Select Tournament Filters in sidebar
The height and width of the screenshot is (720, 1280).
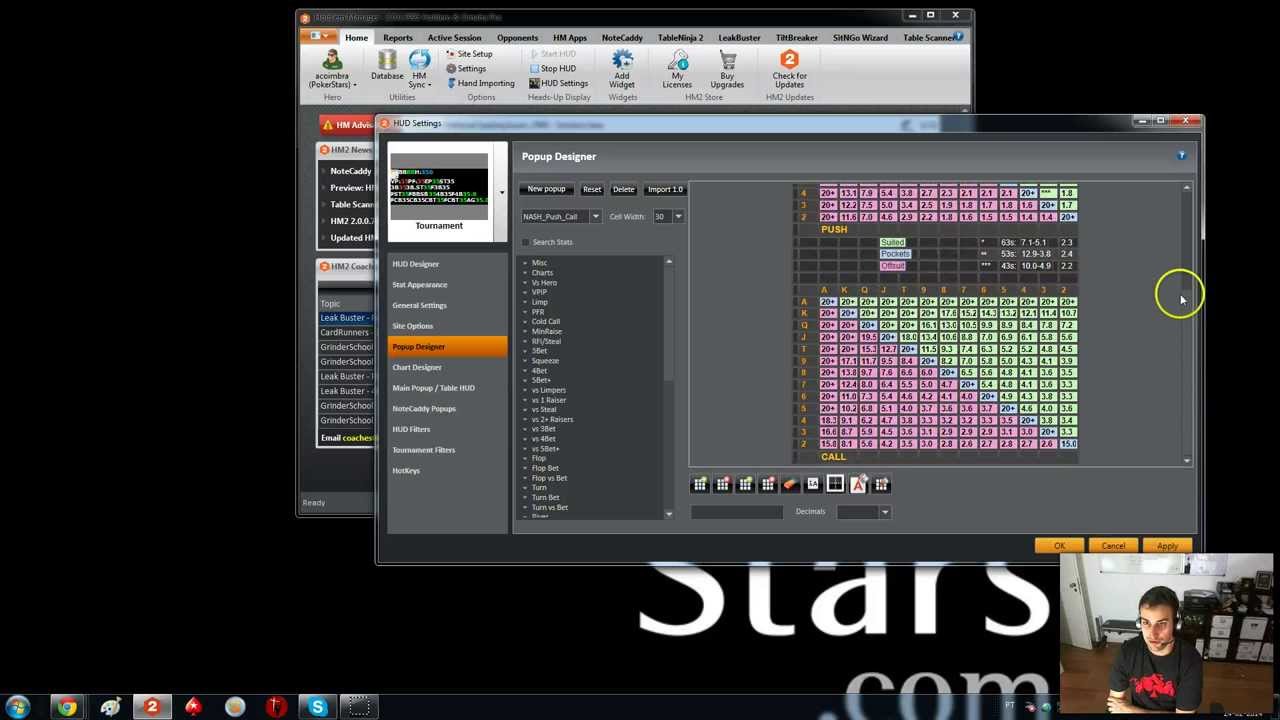click(x=447, y=450)
